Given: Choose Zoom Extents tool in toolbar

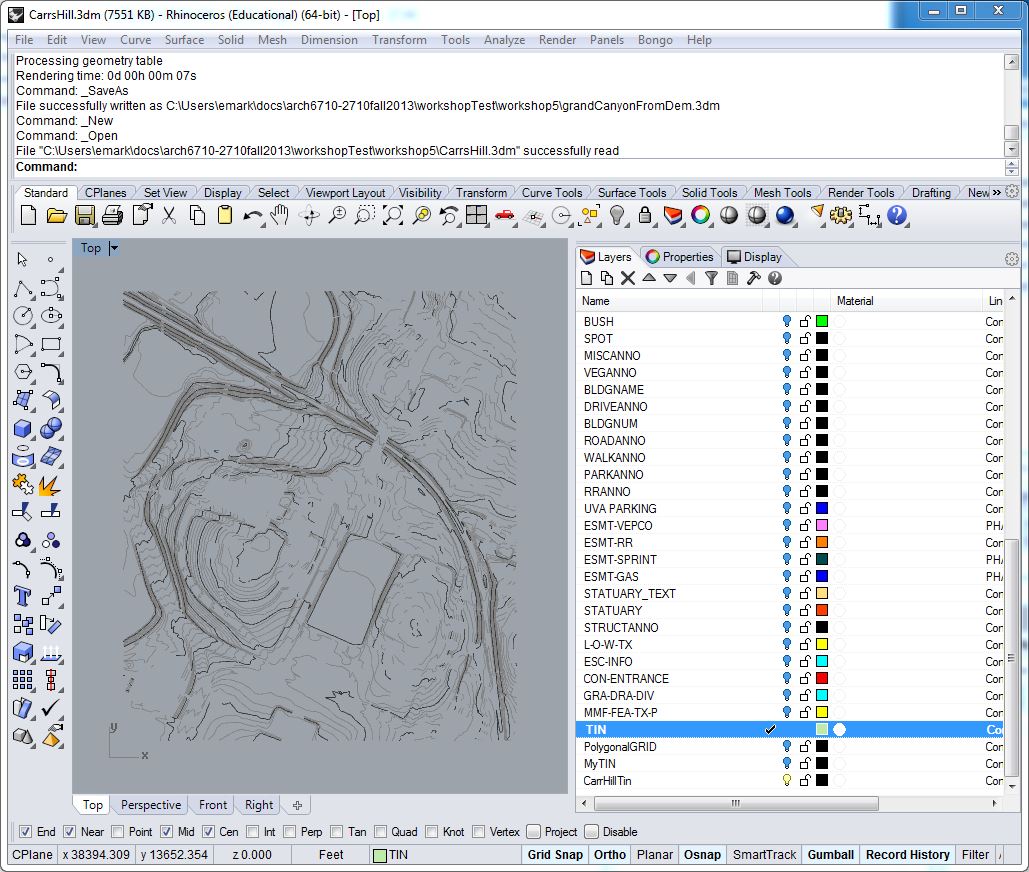Looking at the screenshot, I should click(392, 215).
